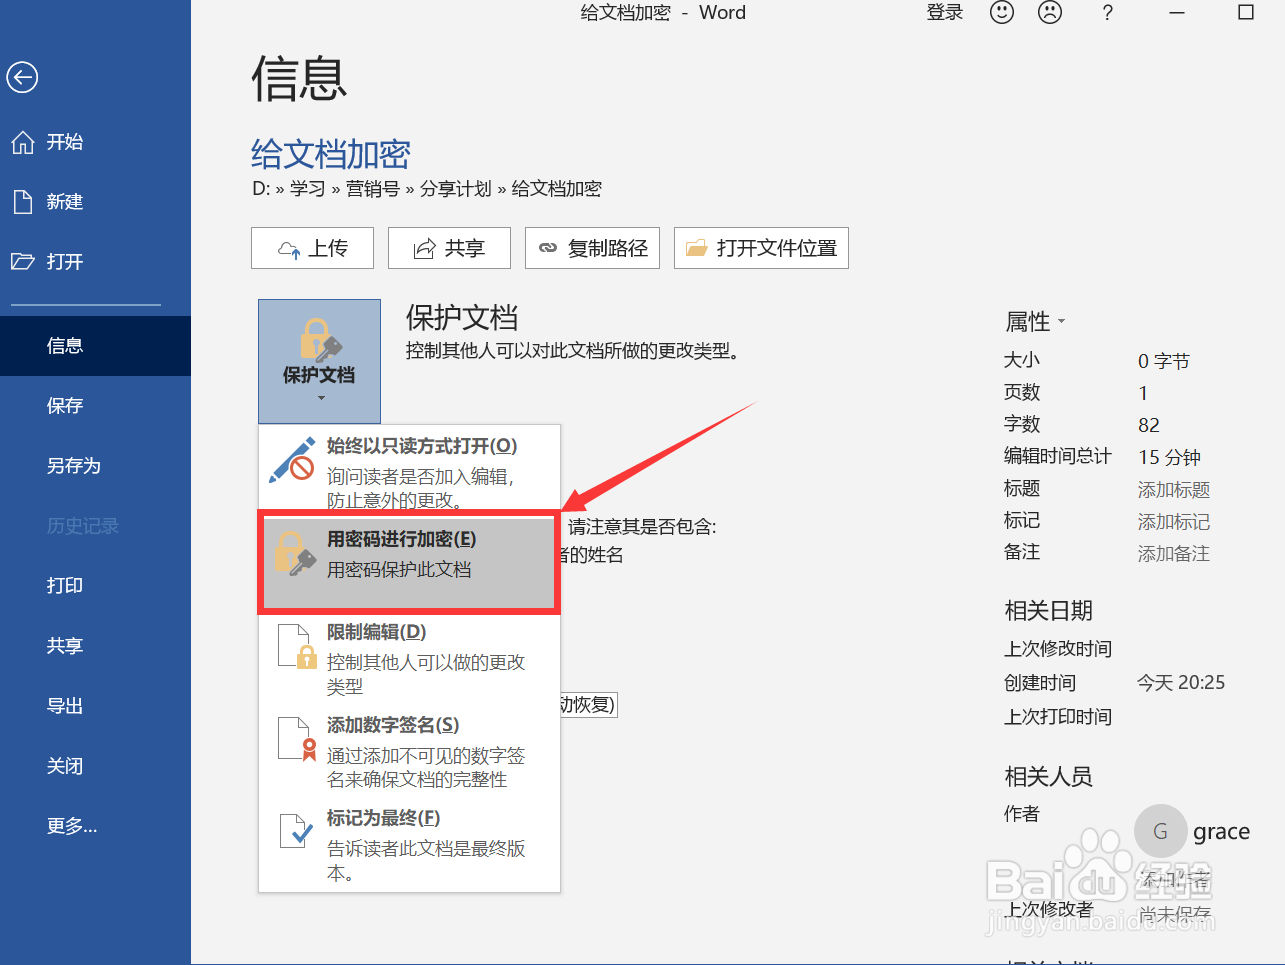Select 关闭 in the sidebar
This screenshot has height=965, width=1285.
click(95, 766)
